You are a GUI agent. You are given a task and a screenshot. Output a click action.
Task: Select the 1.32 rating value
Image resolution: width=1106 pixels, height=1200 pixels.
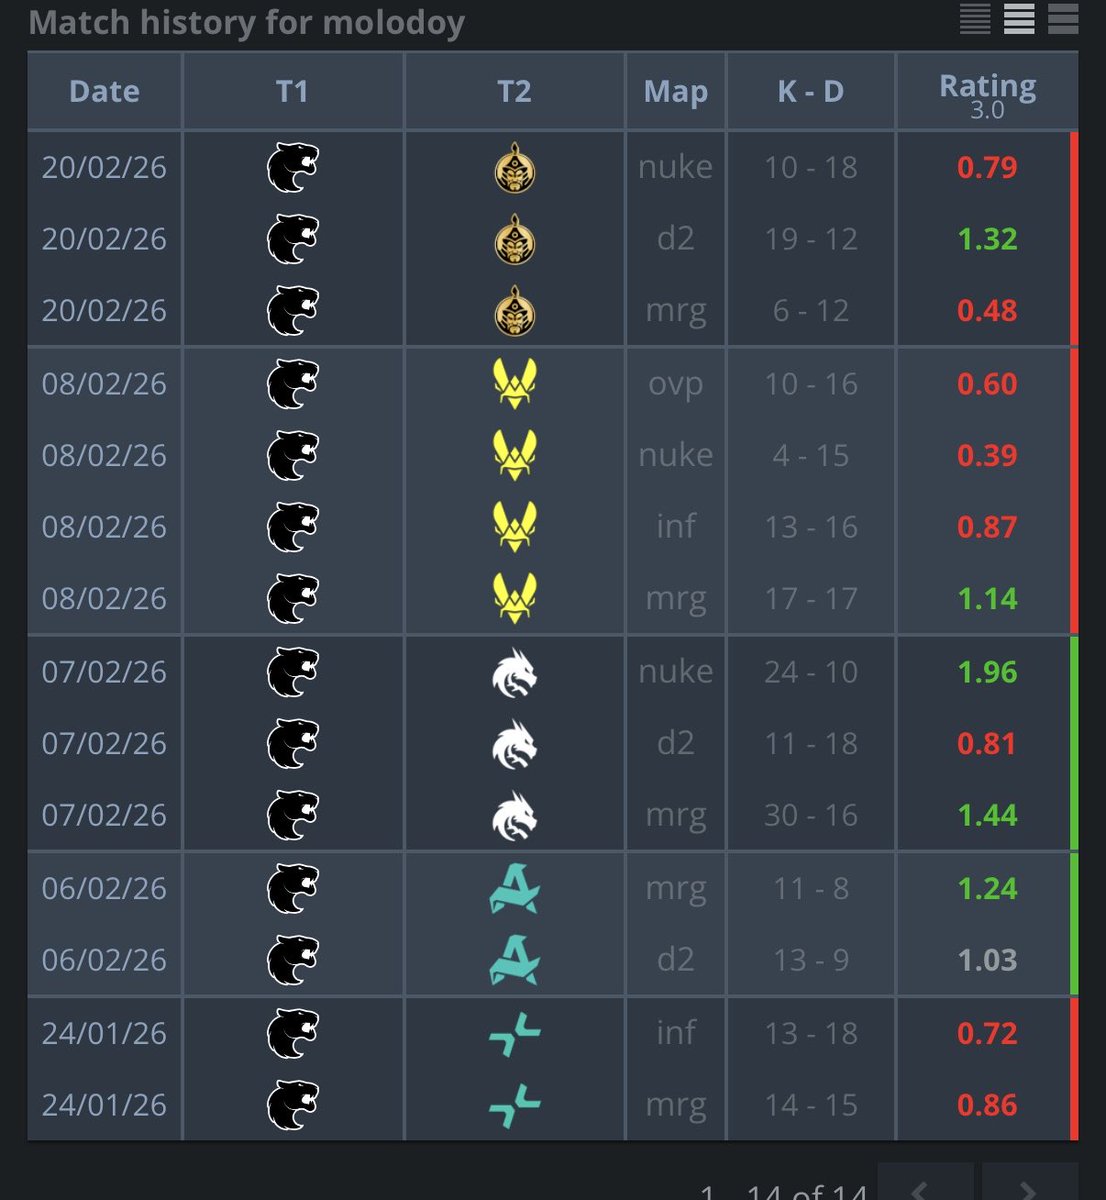pyautogui.click(x=987, y=239)
